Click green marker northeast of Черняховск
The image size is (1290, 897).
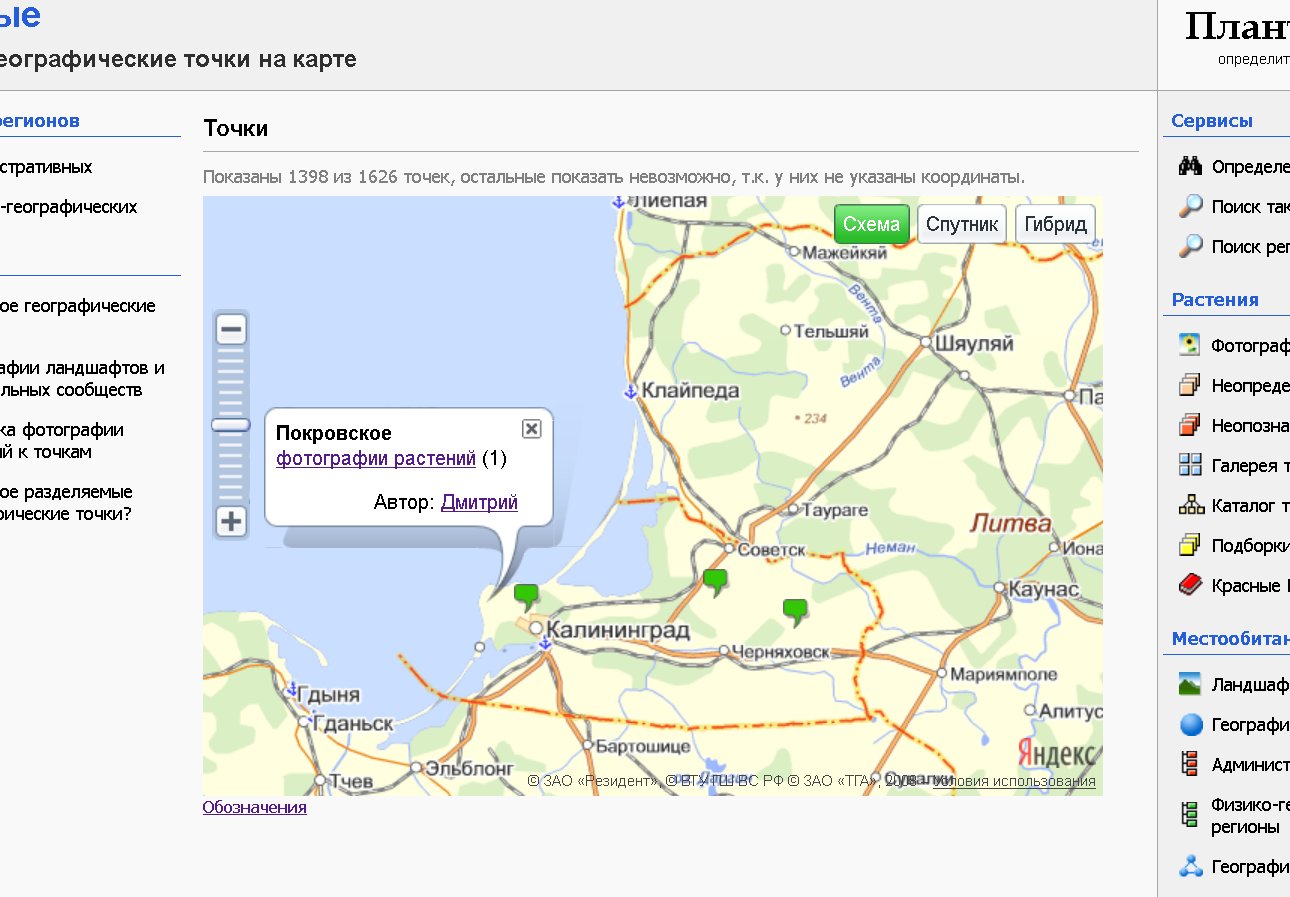(795, 609)
